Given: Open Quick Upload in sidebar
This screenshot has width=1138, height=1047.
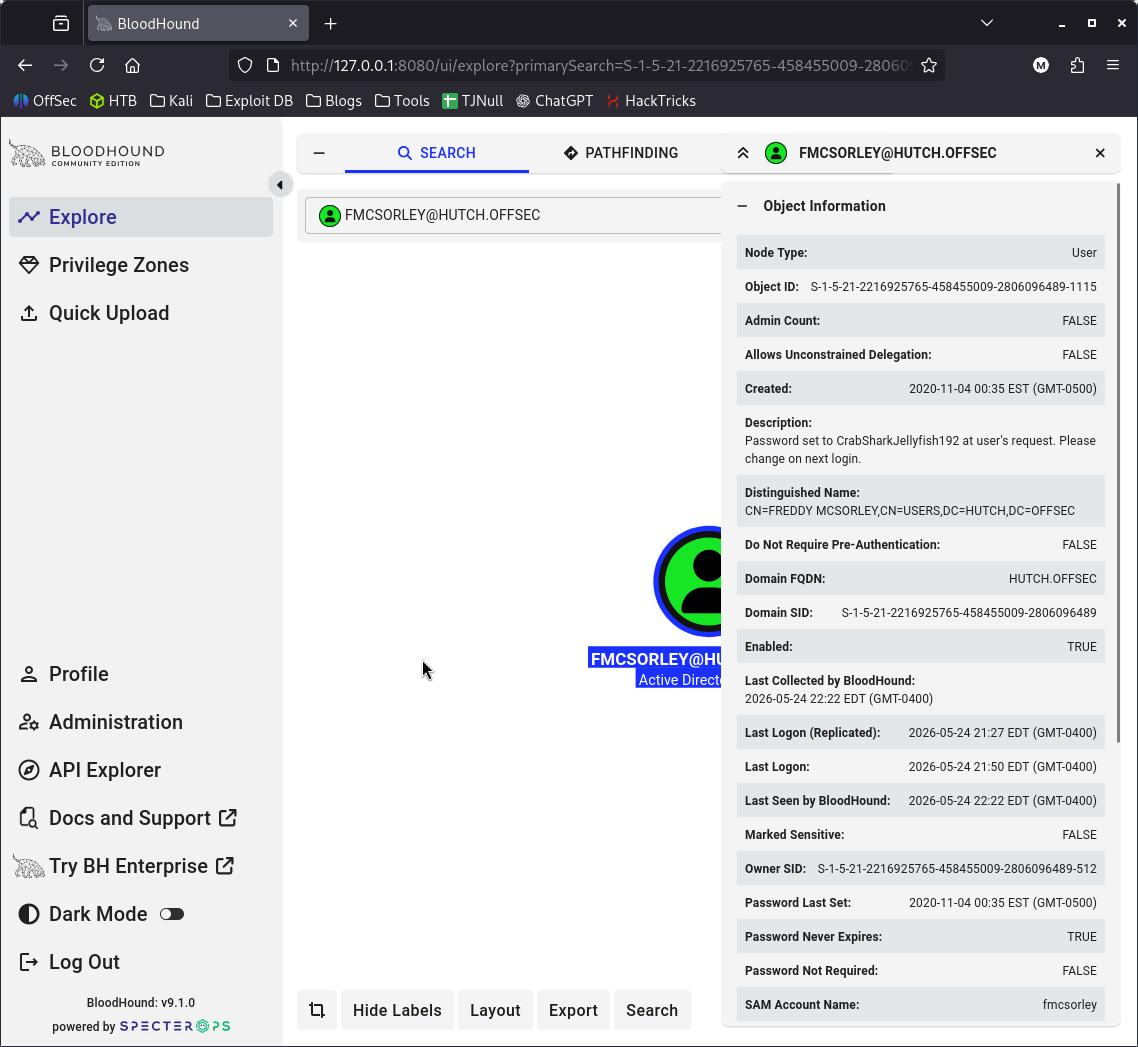Looking at the screenshot, I should pos(141,313).
